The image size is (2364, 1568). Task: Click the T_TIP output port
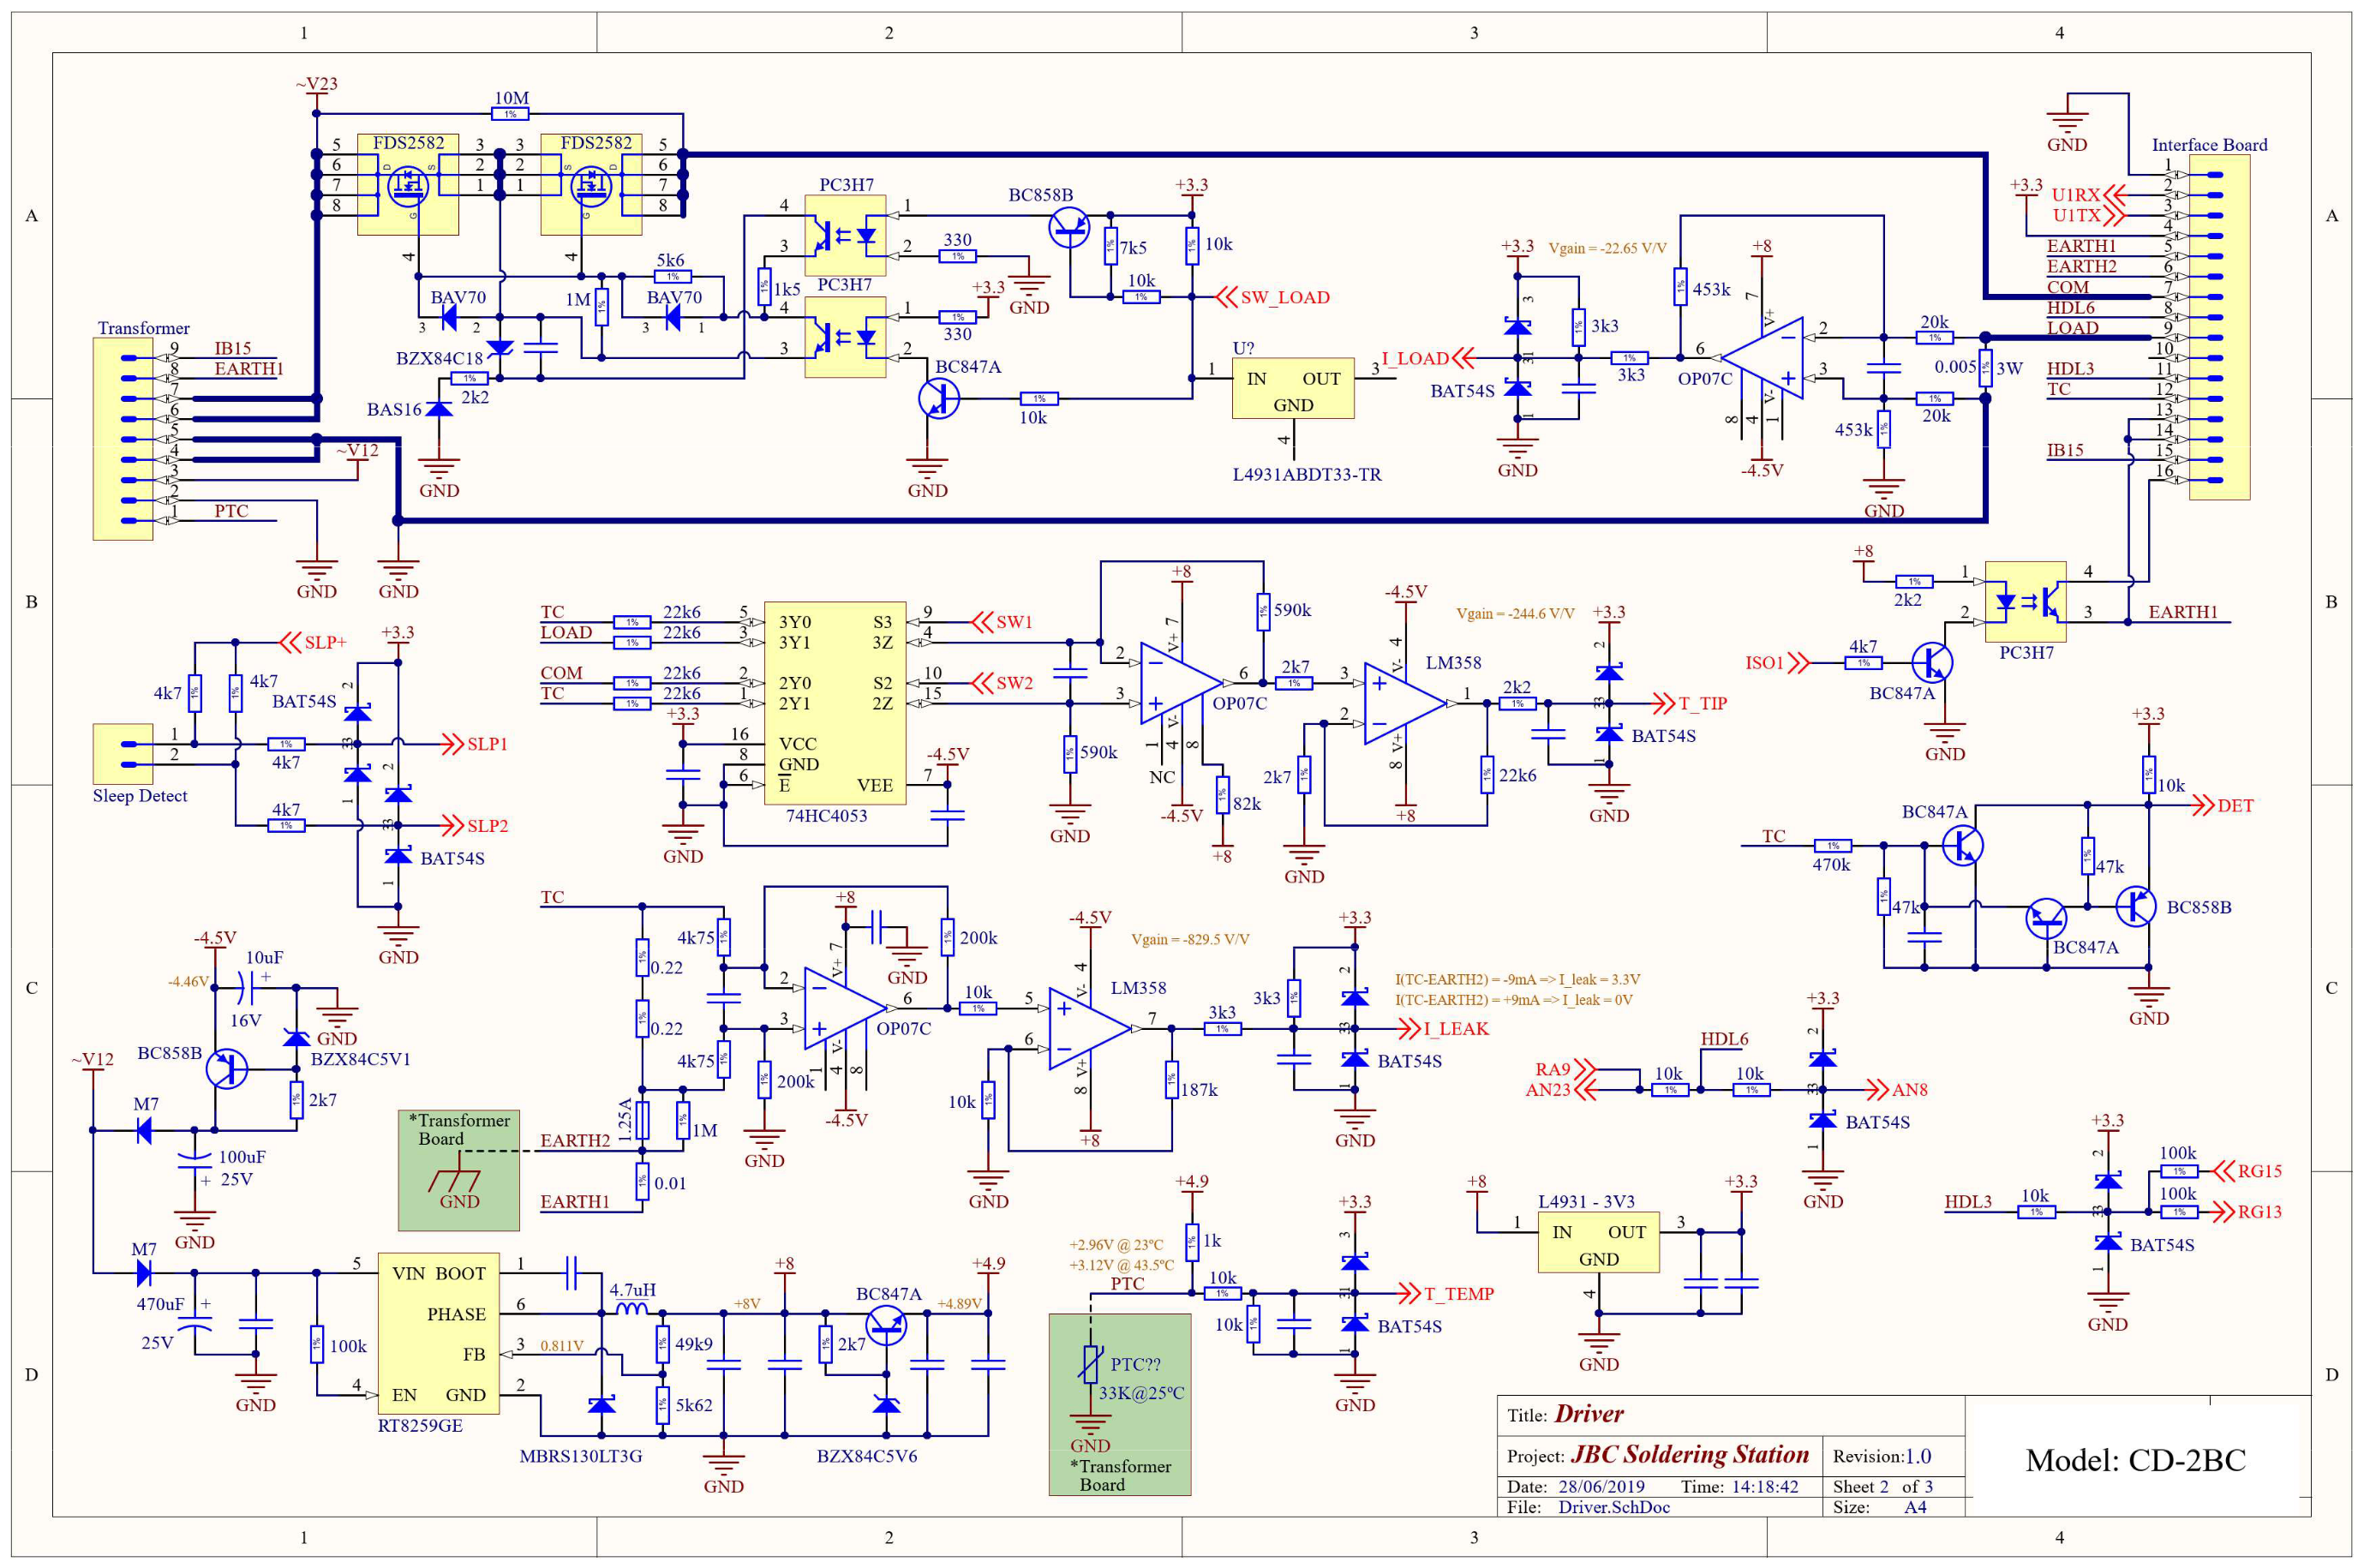[x=1690, y=703]
